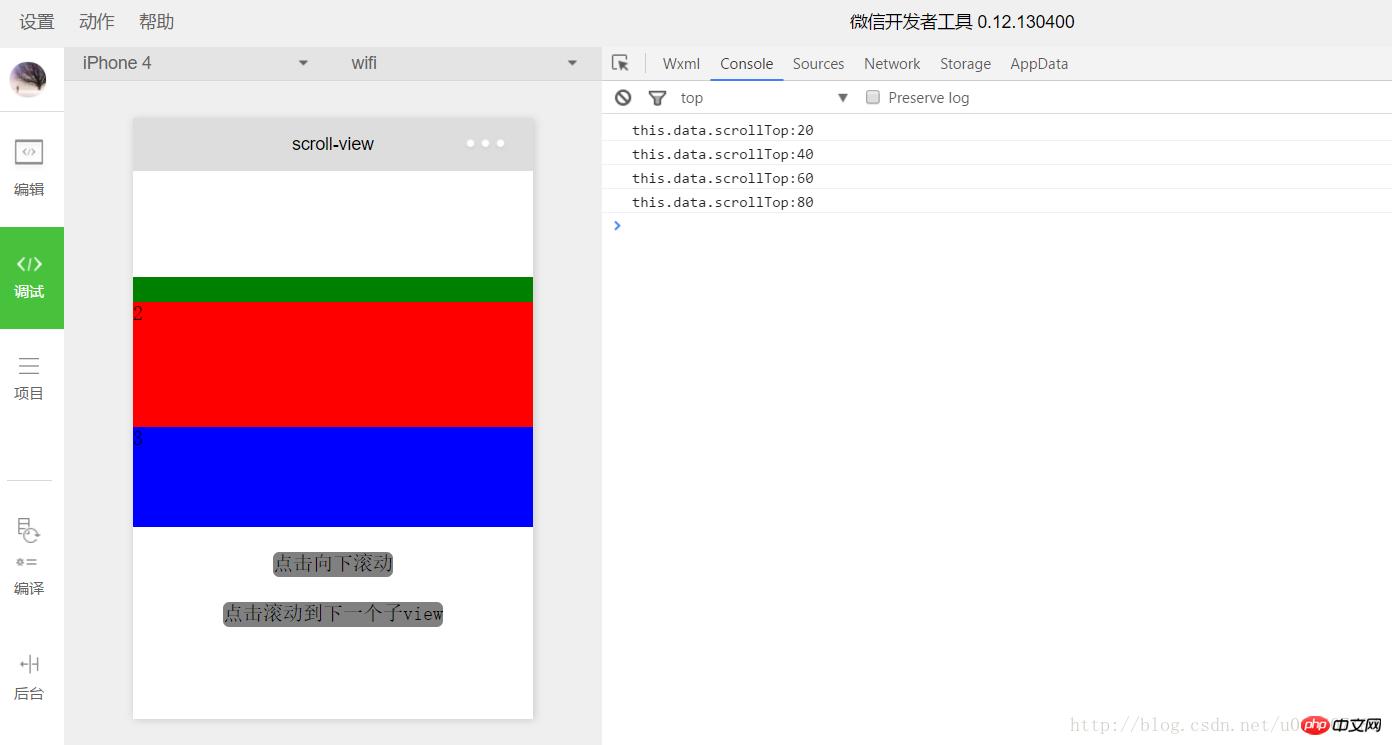1392x745 pixels.
Task: Open the 项目 (Project) sidebar section
Action: 29,378
